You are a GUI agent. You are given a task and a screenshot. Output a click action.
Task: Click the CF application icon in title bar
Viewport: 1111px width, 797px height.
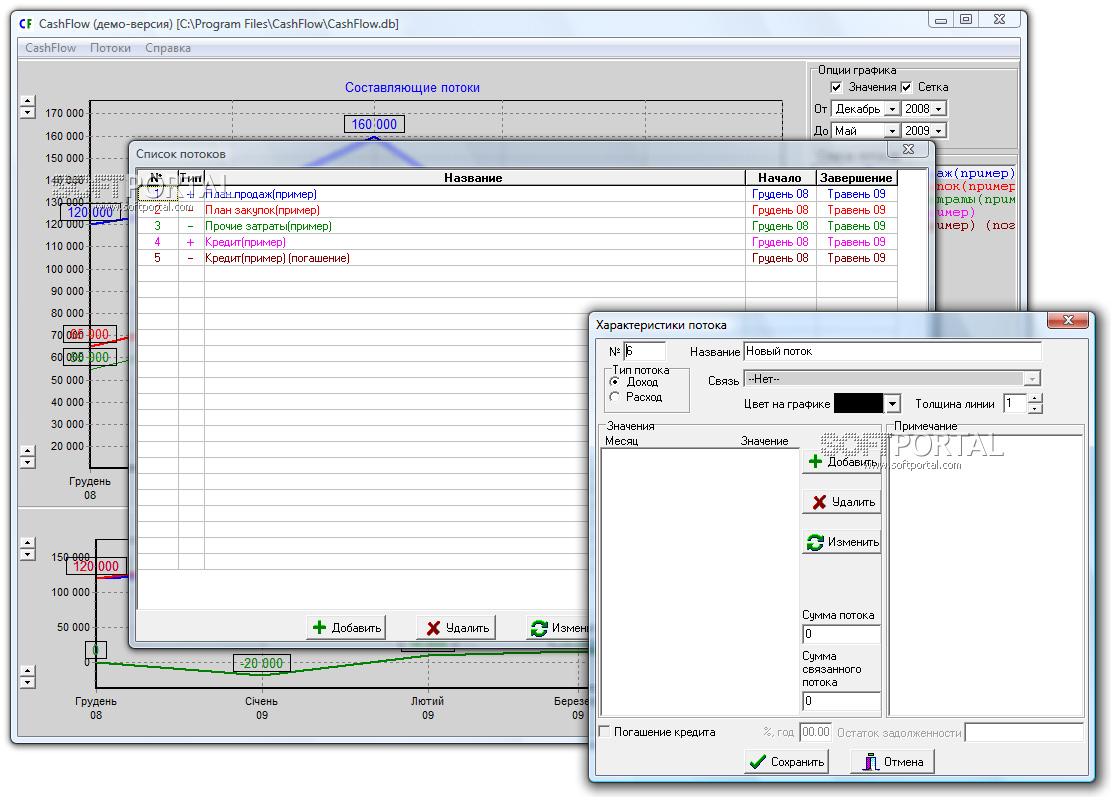(26, 23)
